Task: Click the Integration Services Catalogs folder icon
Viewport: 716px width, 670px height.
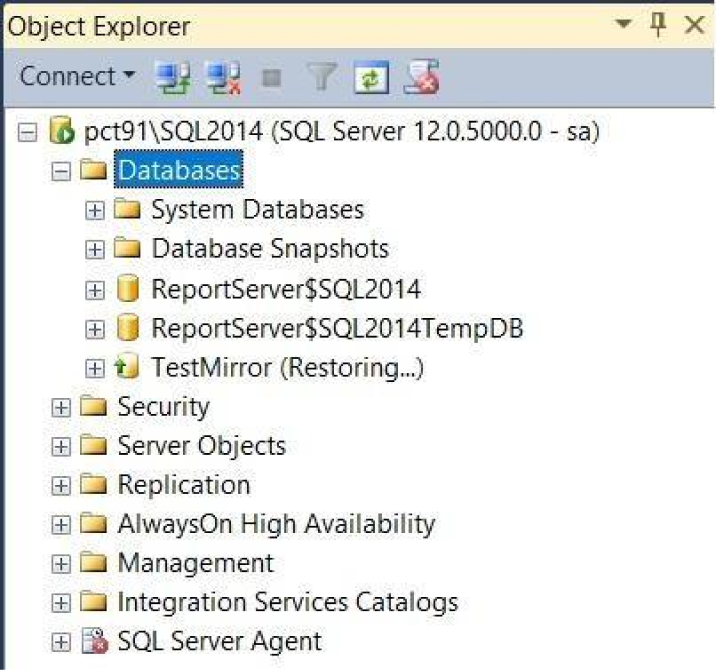Action: coord(94,601)
